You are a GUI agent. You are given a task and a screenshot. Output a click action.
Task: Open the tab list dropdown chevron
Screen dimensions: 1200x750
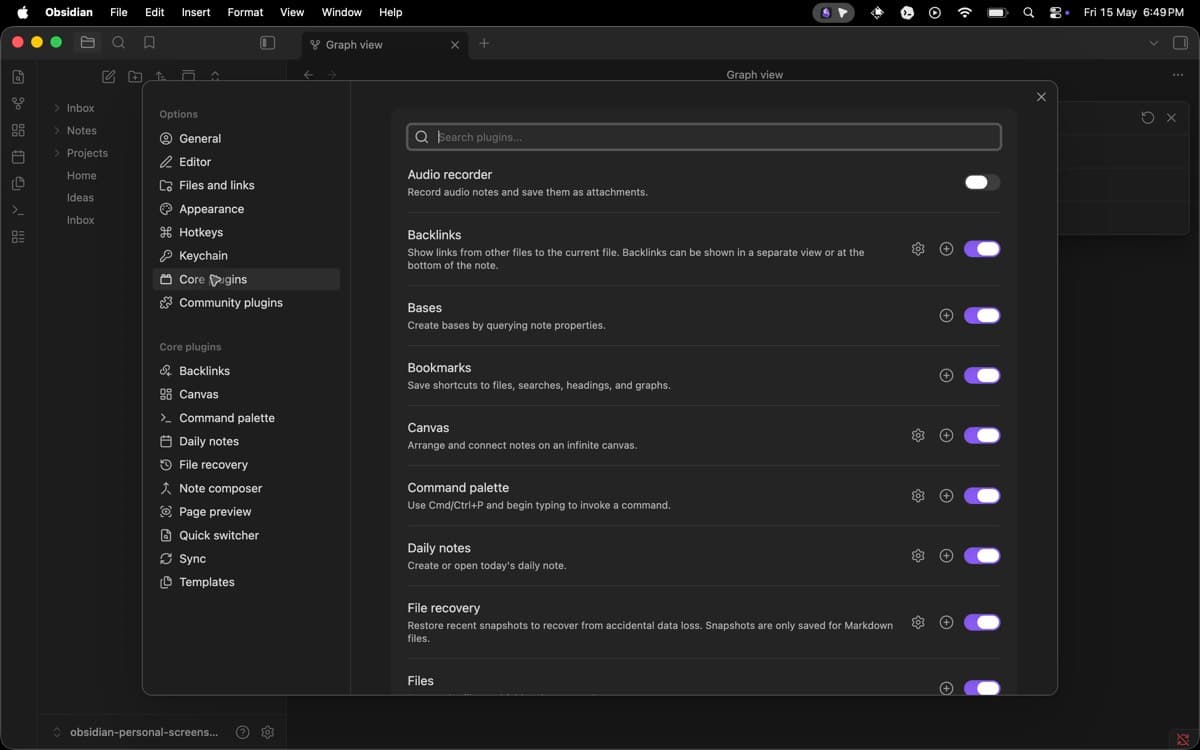pos(1153,43)
